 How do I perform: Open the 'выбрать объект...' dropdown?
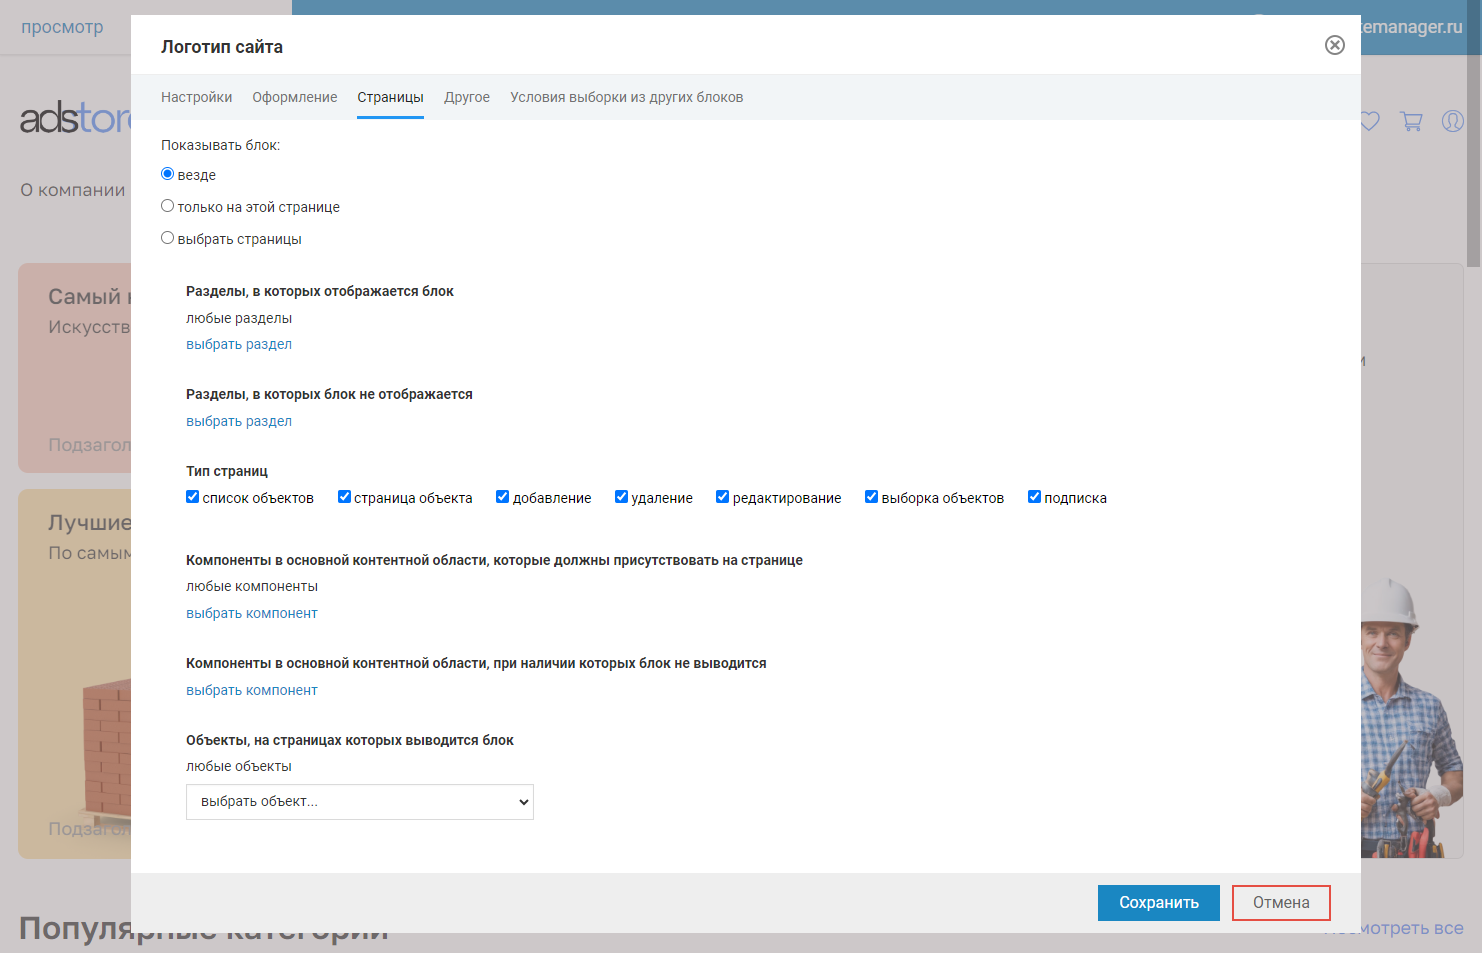pyautogui.click(x=360, y=802)
